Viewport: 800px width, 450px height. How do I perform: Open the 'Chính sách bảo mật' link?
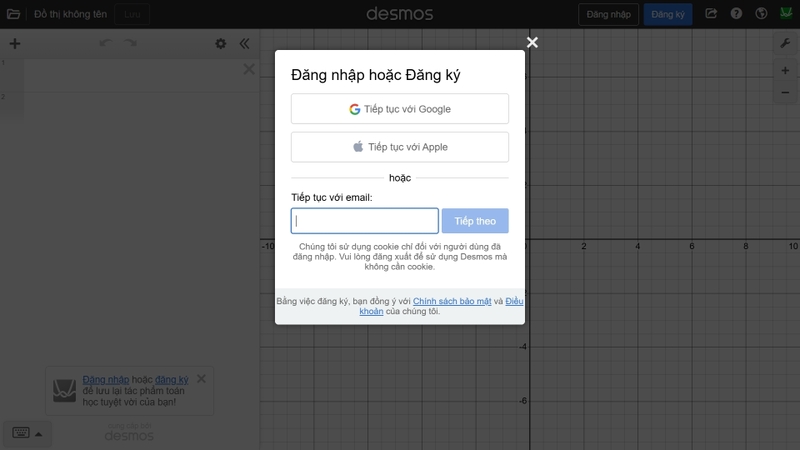coord(452,301)
